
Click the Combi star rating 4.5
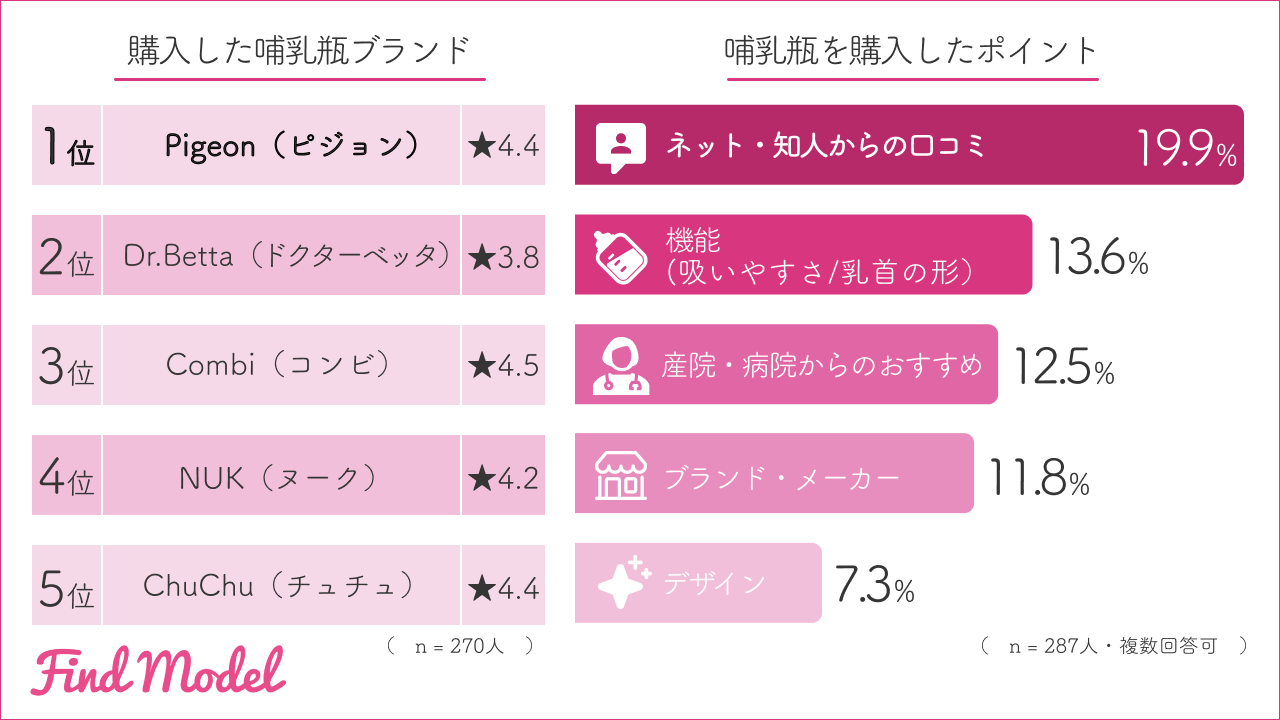[503, 365]
